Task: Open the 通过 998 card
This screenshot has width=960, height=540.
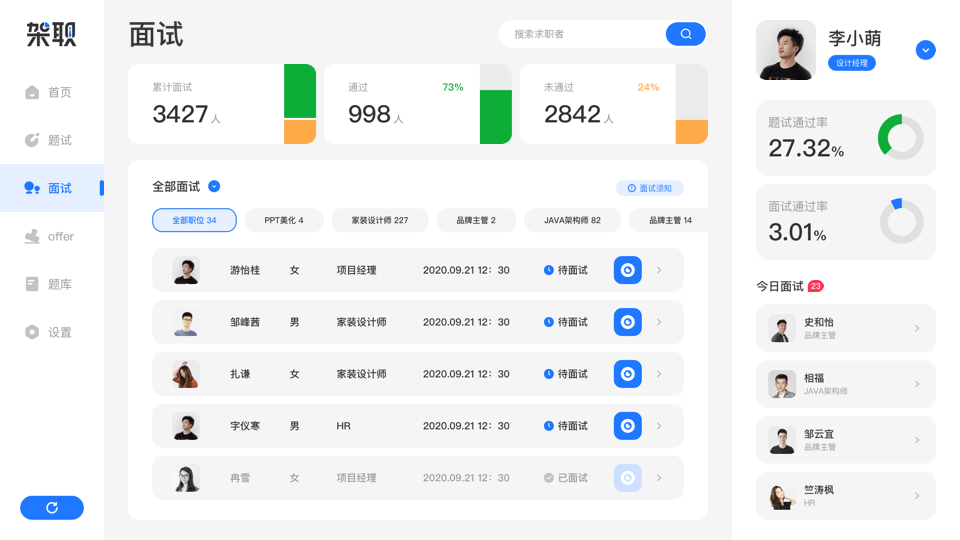Action: tap(418, 104)
